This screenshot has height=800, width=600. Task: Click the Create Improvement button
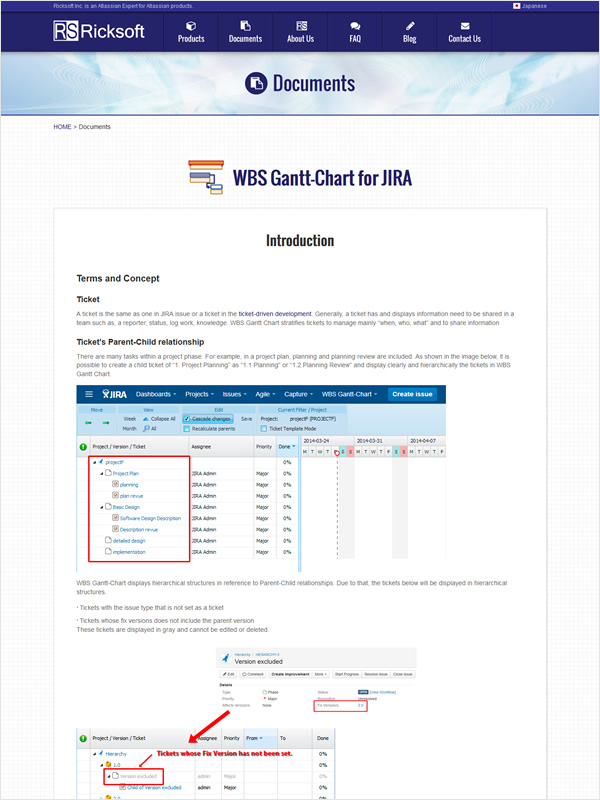(x=290, y=674)
